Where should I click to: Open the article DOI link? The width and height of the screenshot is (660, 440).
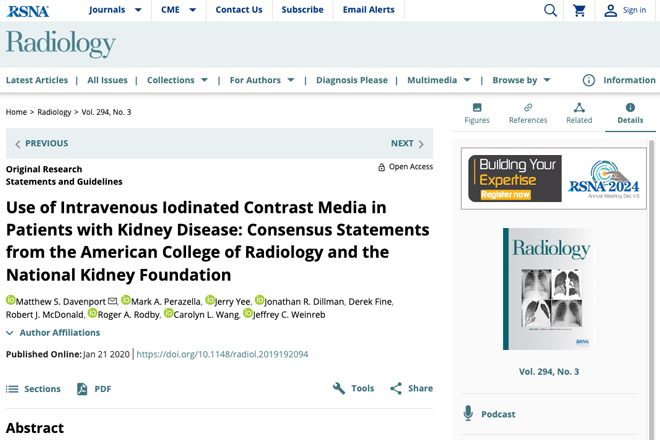pyautogui.click(x=222, y=354)
